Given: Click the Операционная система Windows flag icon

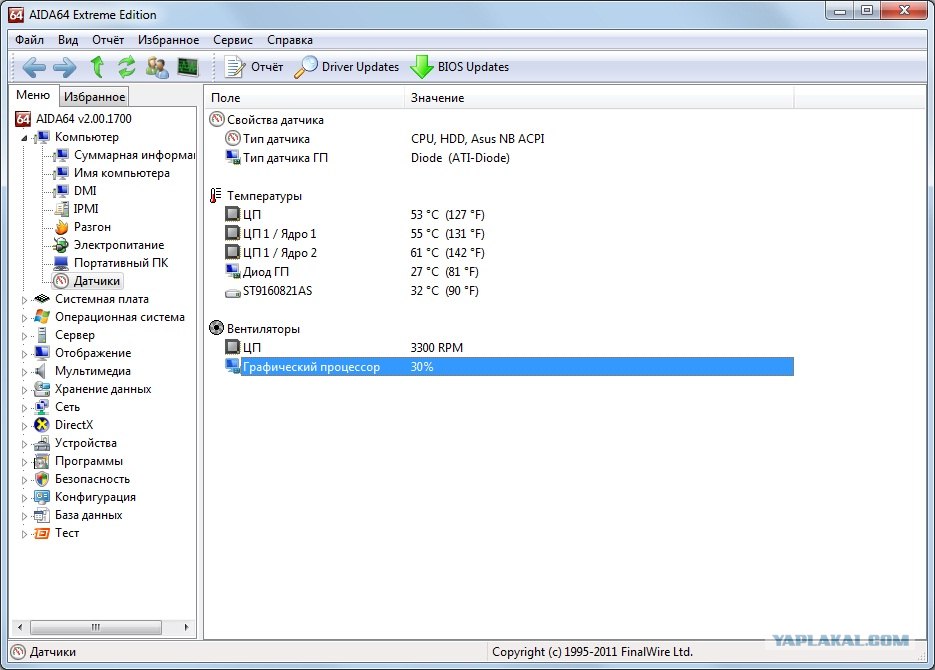Looking at the screenshot, I should point(42,317).
